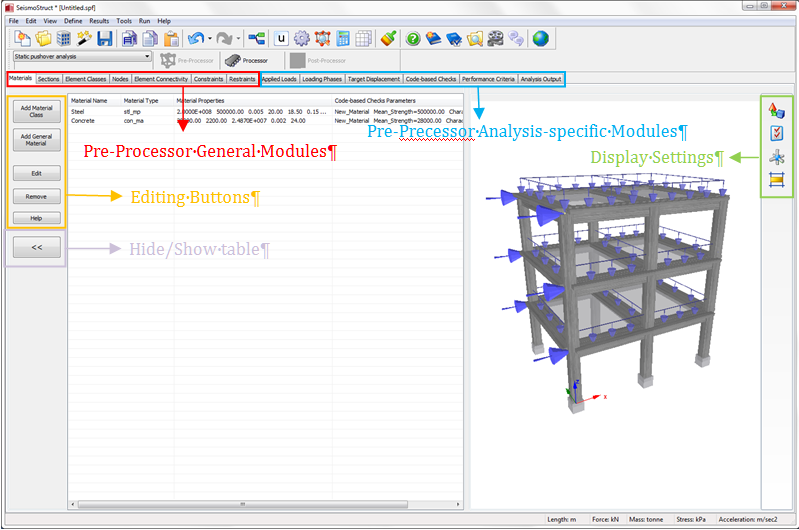This screenshot has height=530, width=799.
Task: Open the wizard wand tool
Action: [84, 39]
